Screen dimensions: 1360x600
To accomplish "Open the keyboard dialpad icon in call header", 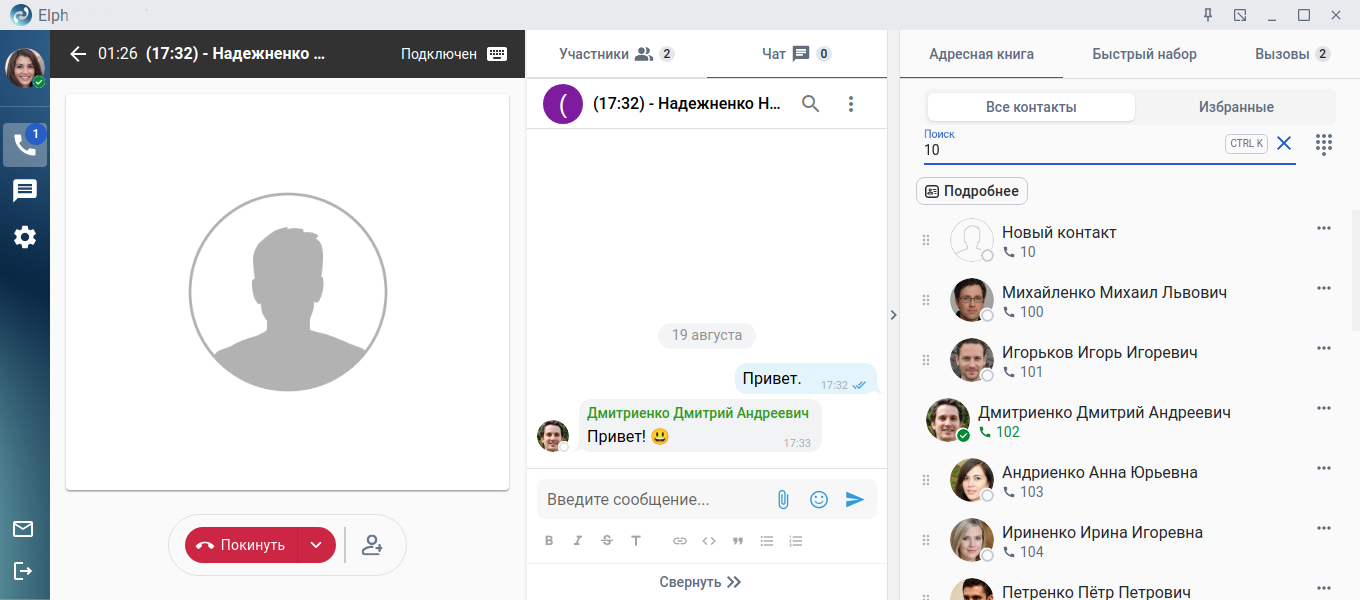I will 497,54.
